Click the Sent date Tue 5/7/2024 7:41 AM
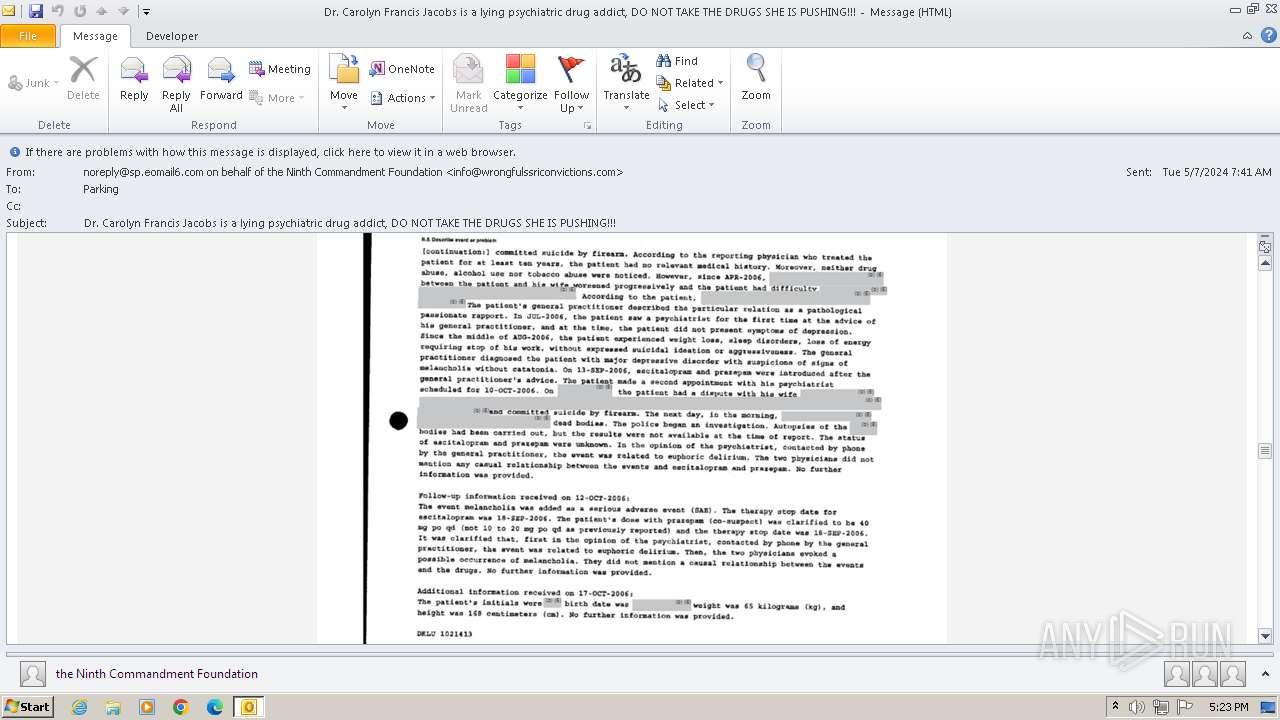This screenshot has width=1280, height=720. coord(1217,172)
